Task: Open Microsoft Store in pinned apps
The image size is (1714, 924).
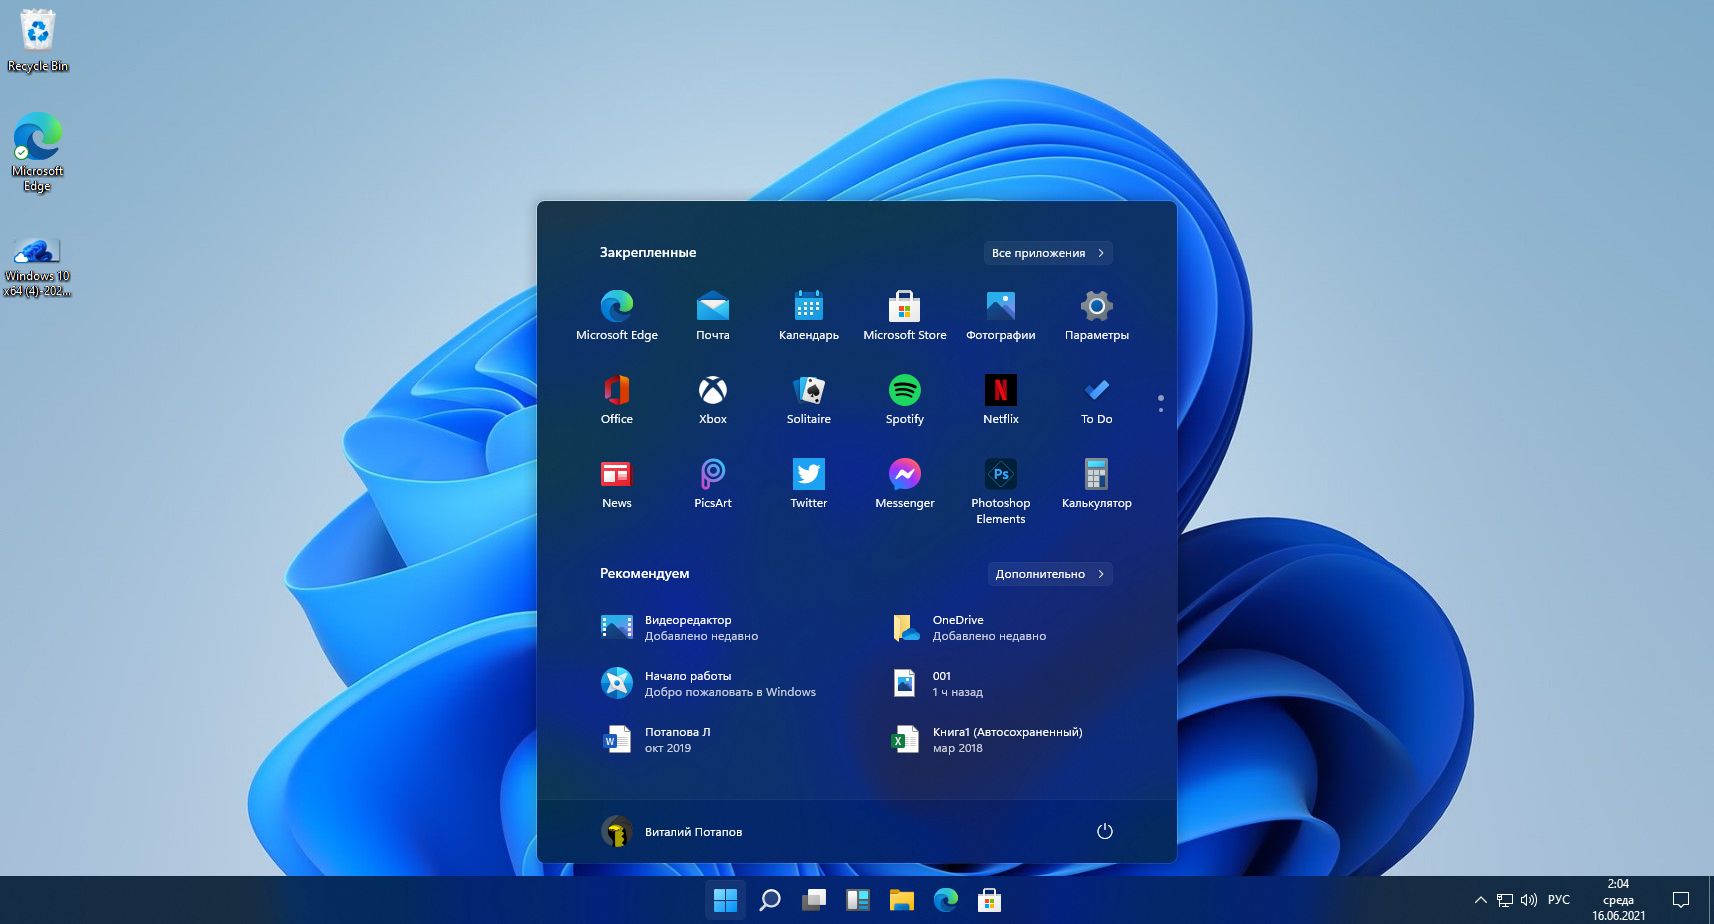Action: pyautogui.click(x=905, y=315)
